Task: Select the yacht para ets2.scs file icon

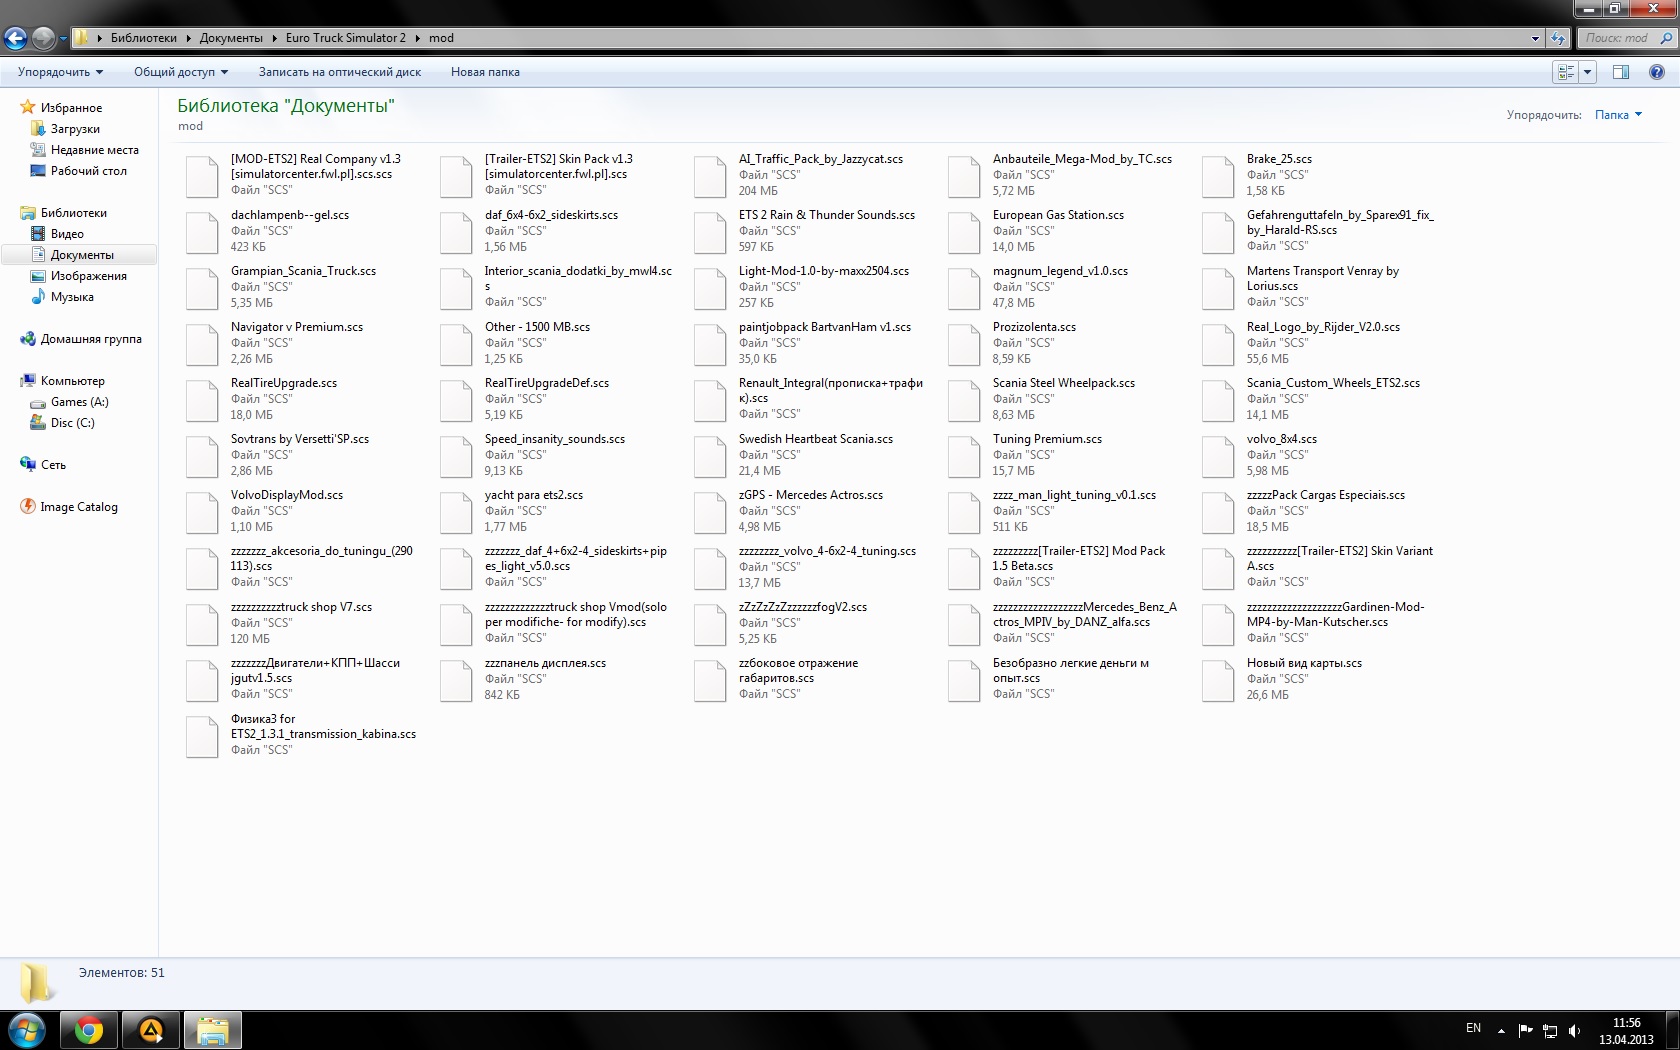Action: coord(456,512)
